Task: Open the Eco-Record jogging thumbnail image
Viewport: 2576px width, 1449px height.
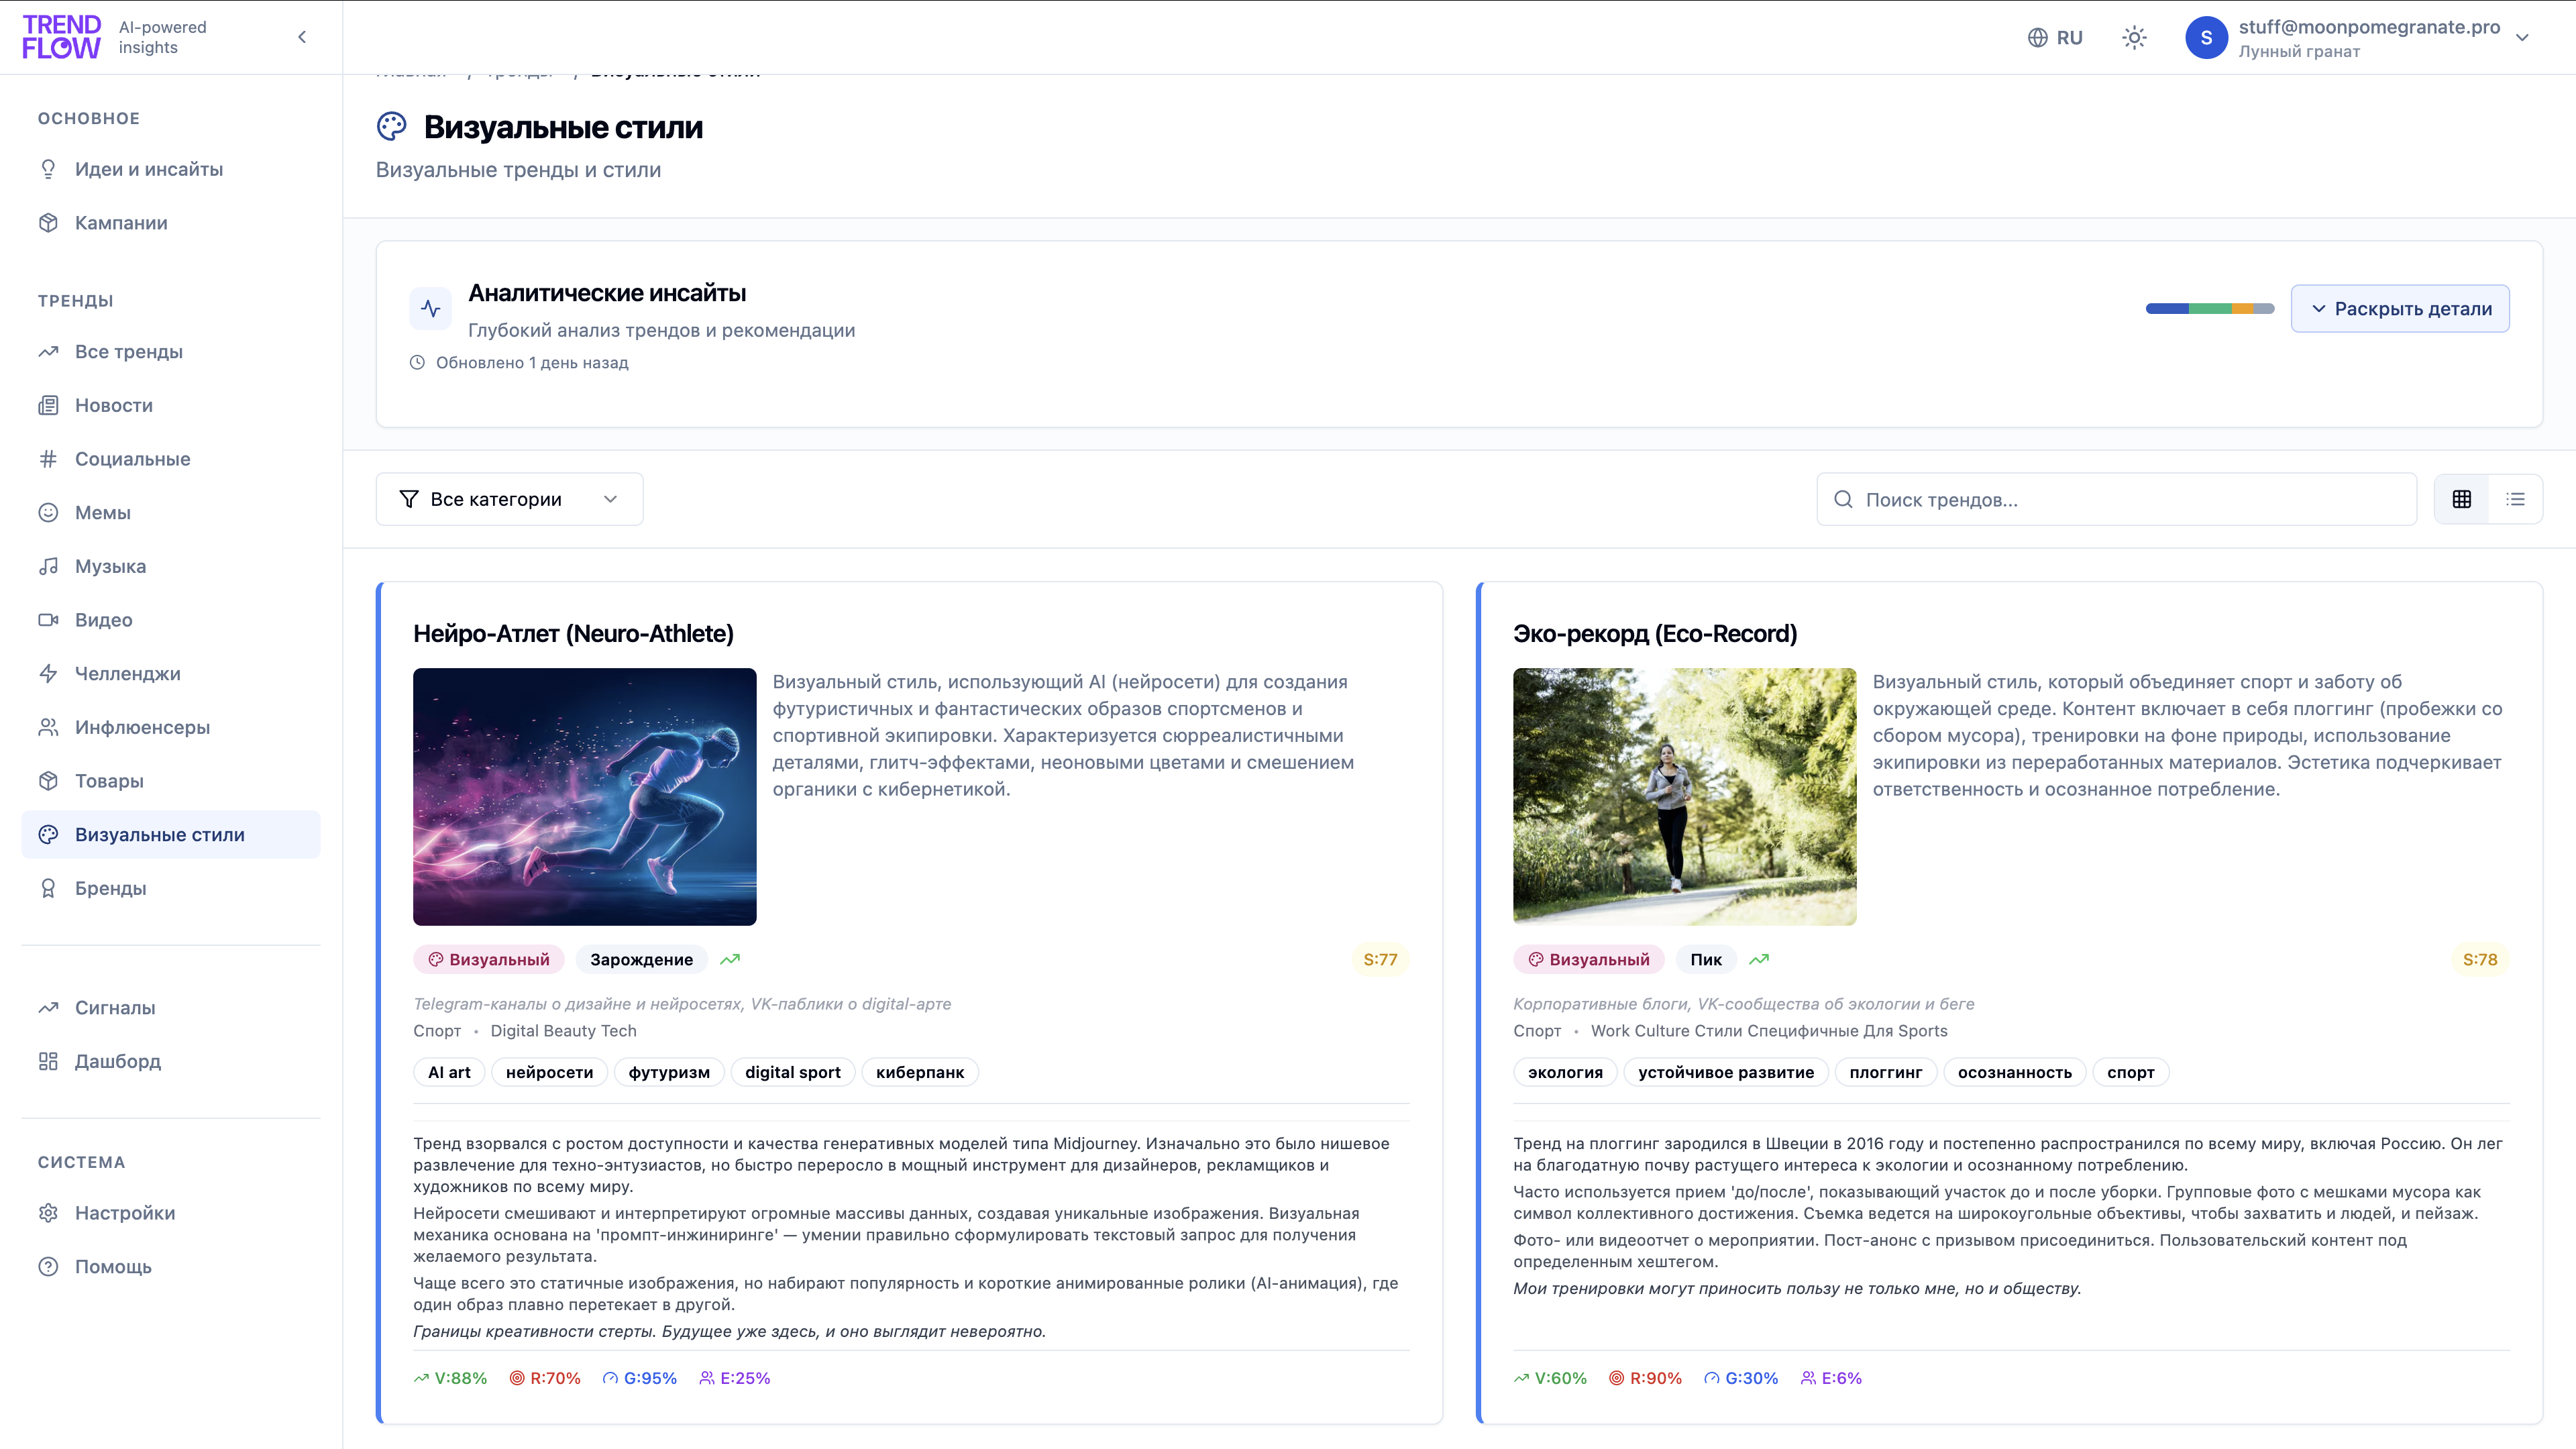Action: (x=1684, y=796)
